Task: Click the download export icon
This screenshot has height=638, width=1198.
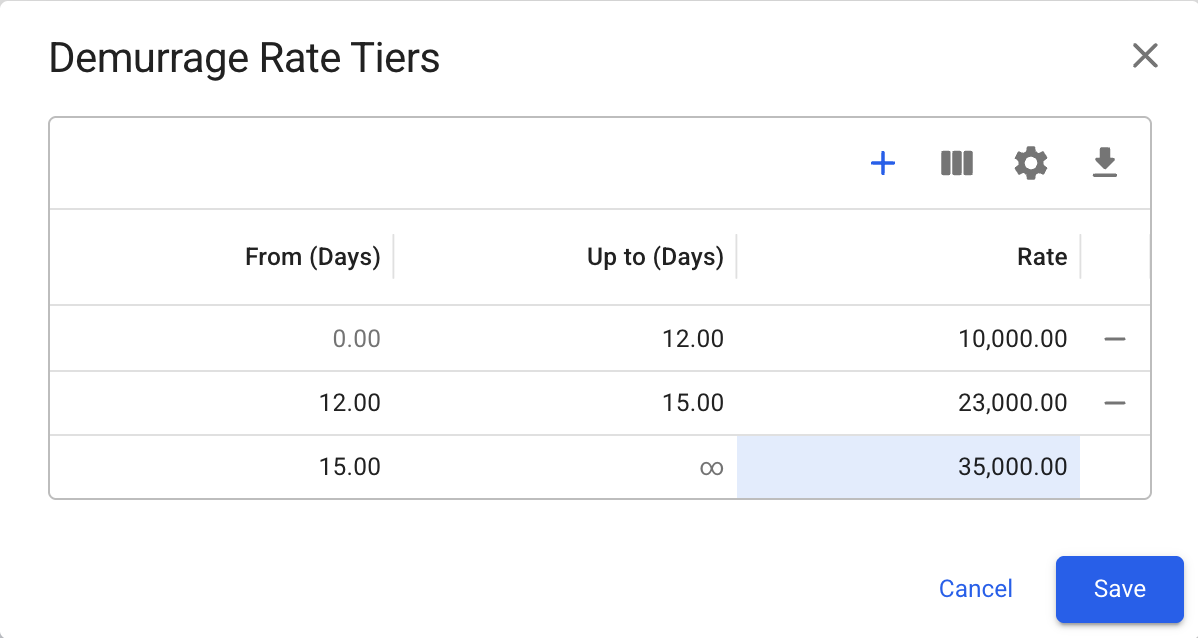Action: pos(1104,163)
